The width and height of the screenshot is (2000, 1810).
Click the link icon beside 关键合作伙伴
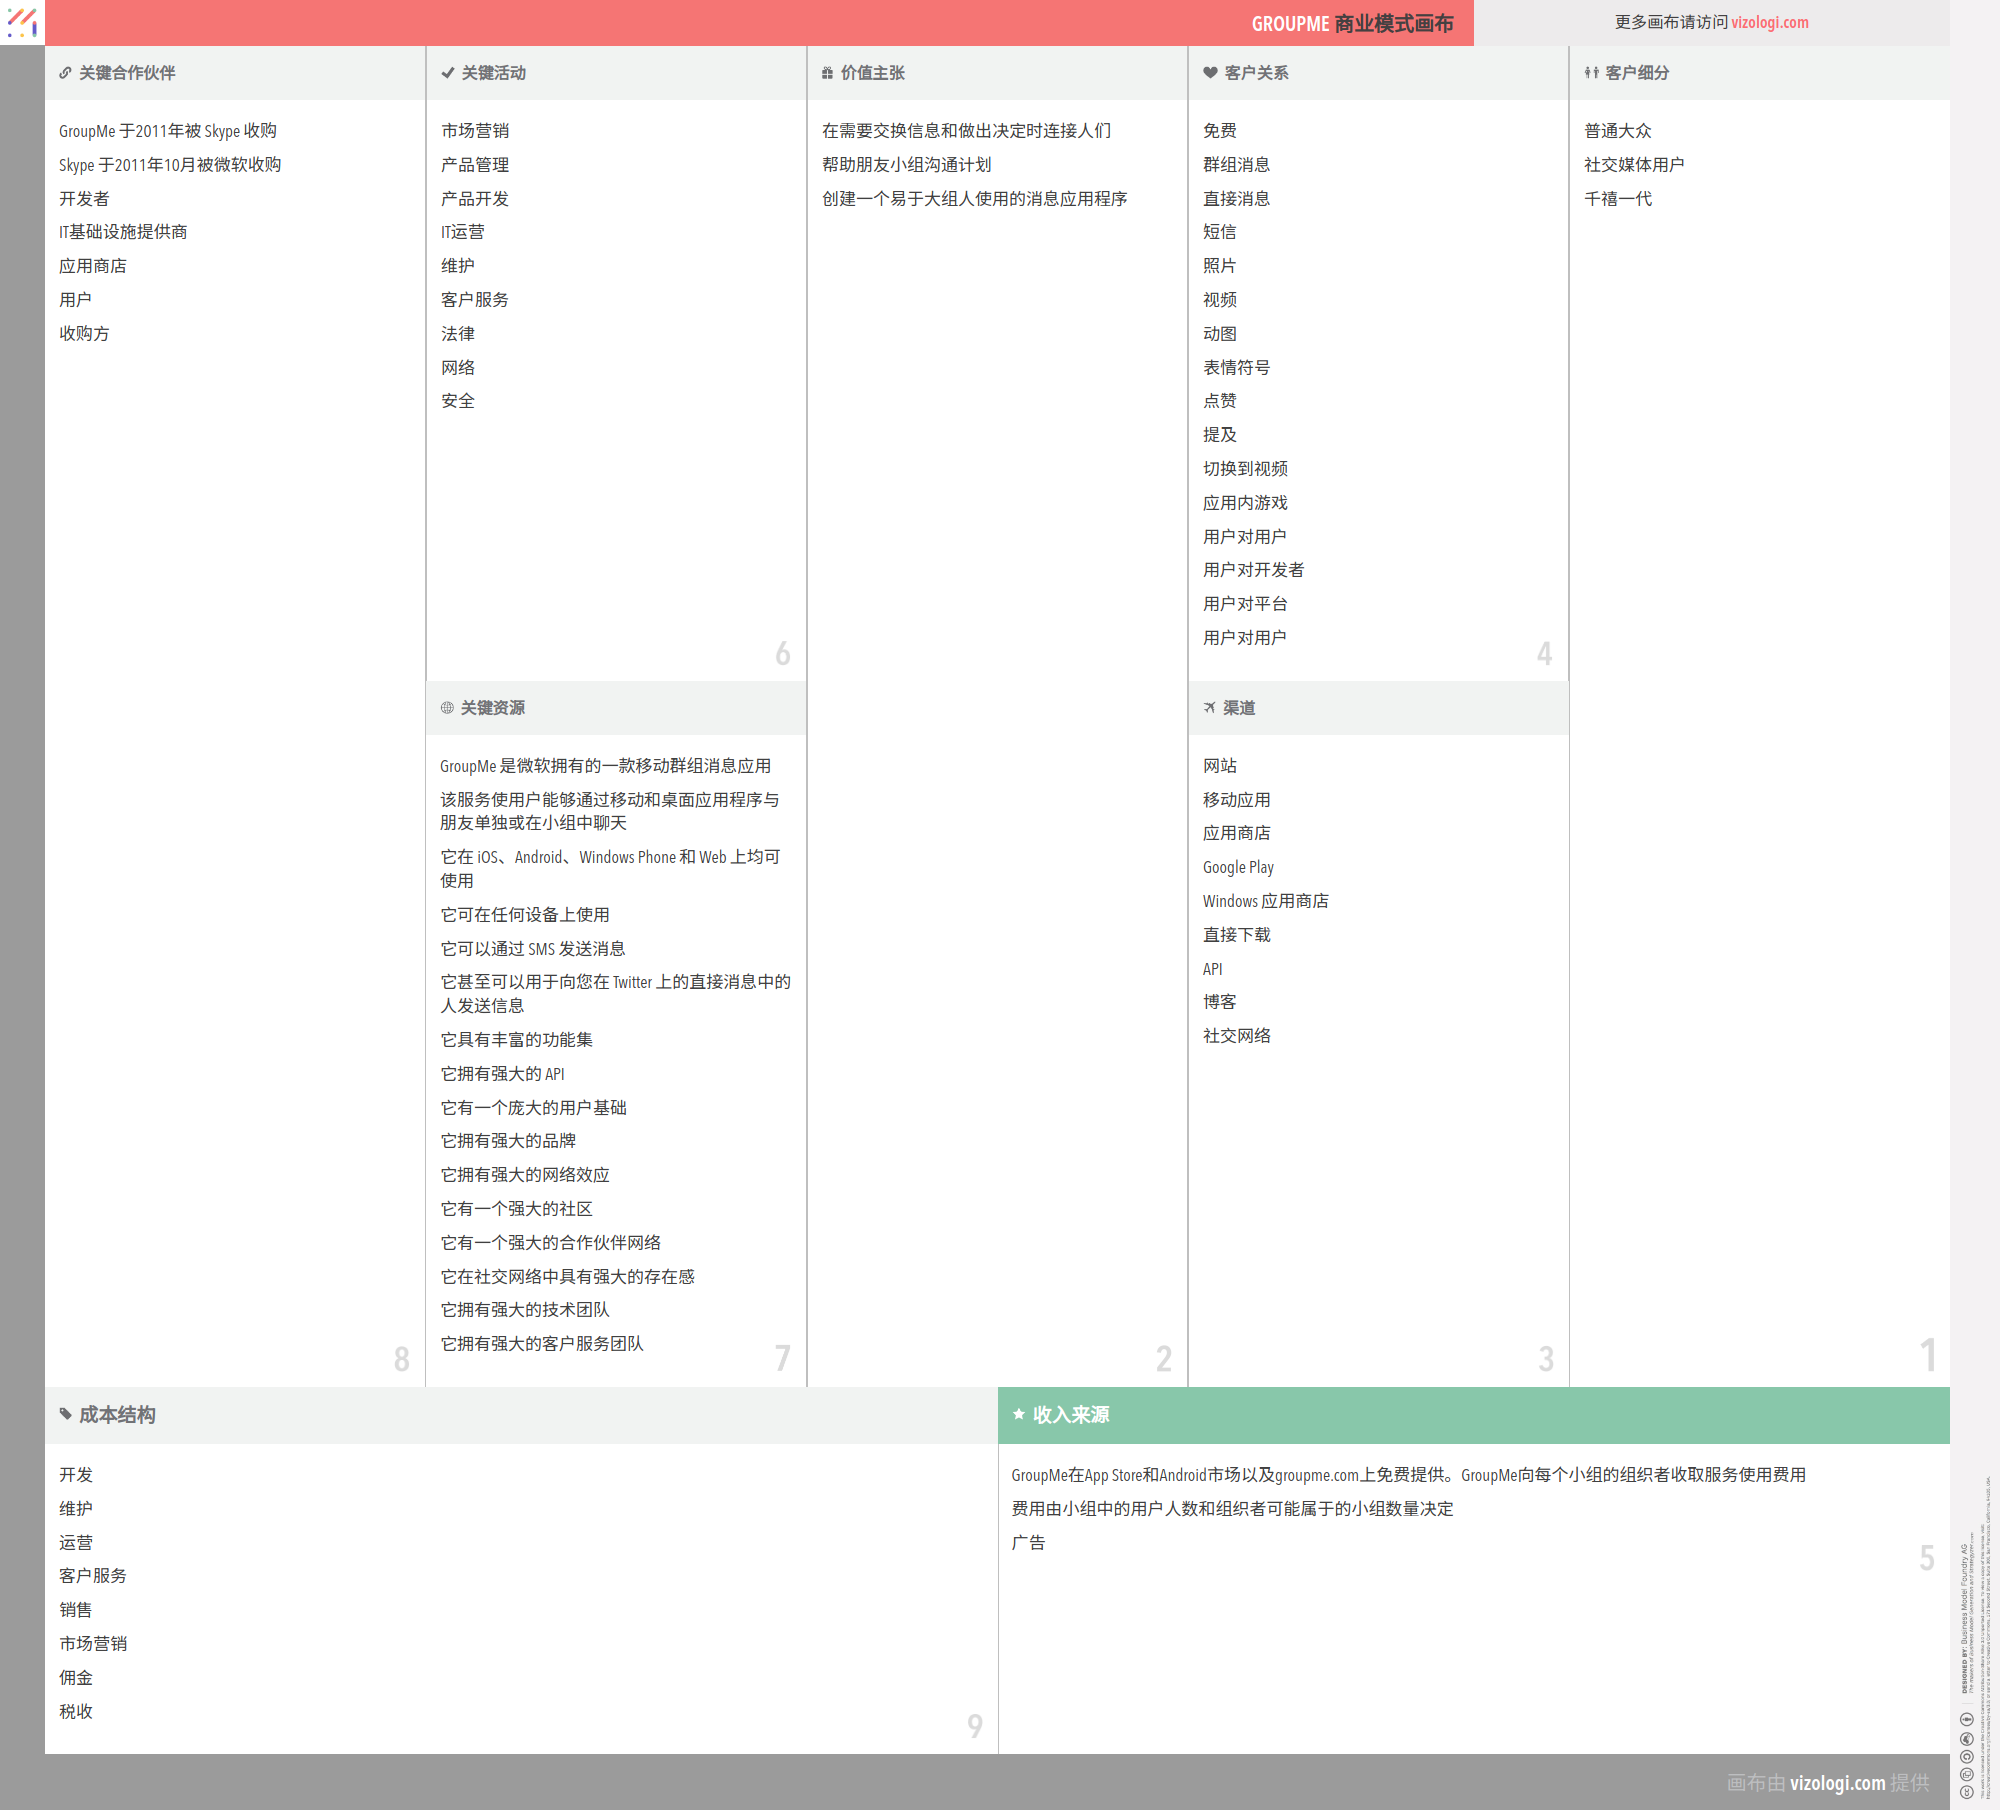pos(65,73)
